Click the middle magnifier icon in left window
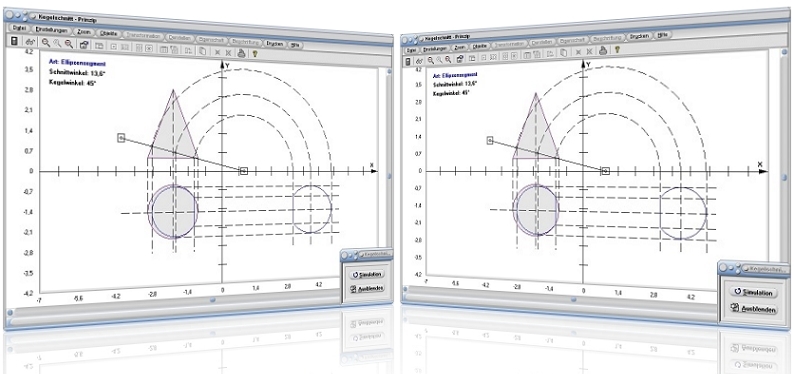Viewport: 794px width, 374px height. [x=57, y=44]
